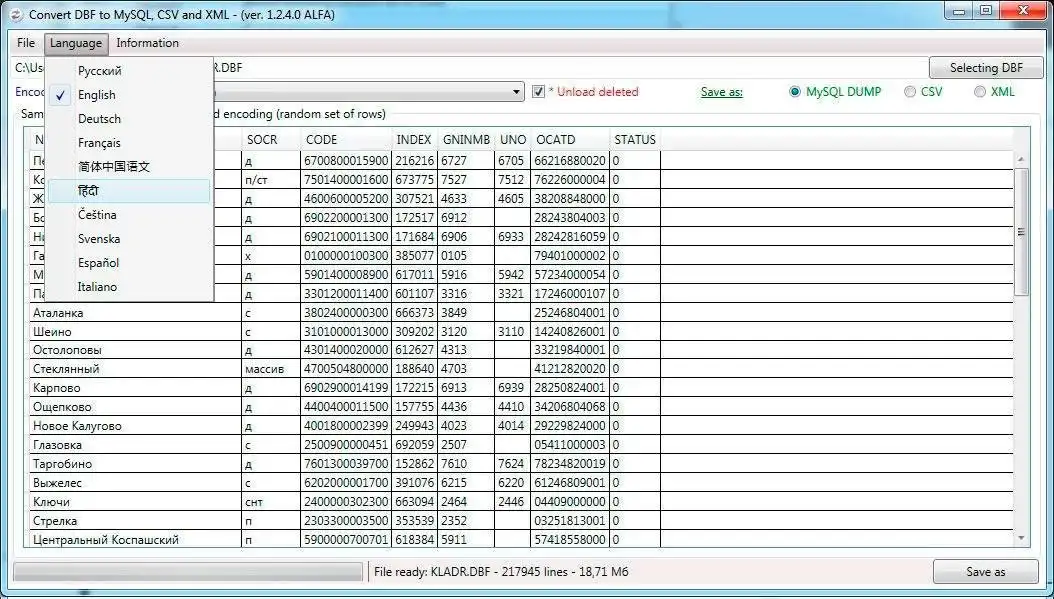Select the Стрелка name cell

point(135,520)
